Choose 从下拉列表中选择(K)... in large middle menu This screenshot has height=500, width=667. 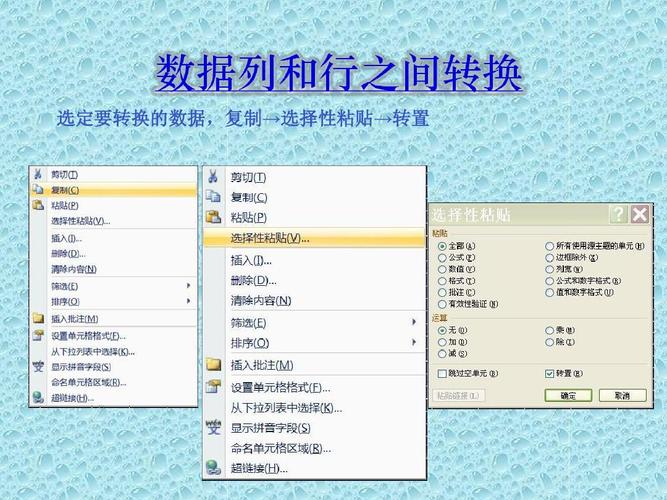tap(286, 408)
